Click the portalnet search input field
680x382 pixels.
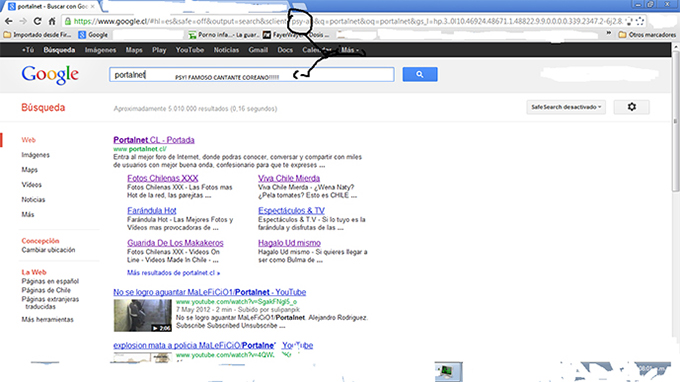tap(252, 74)
